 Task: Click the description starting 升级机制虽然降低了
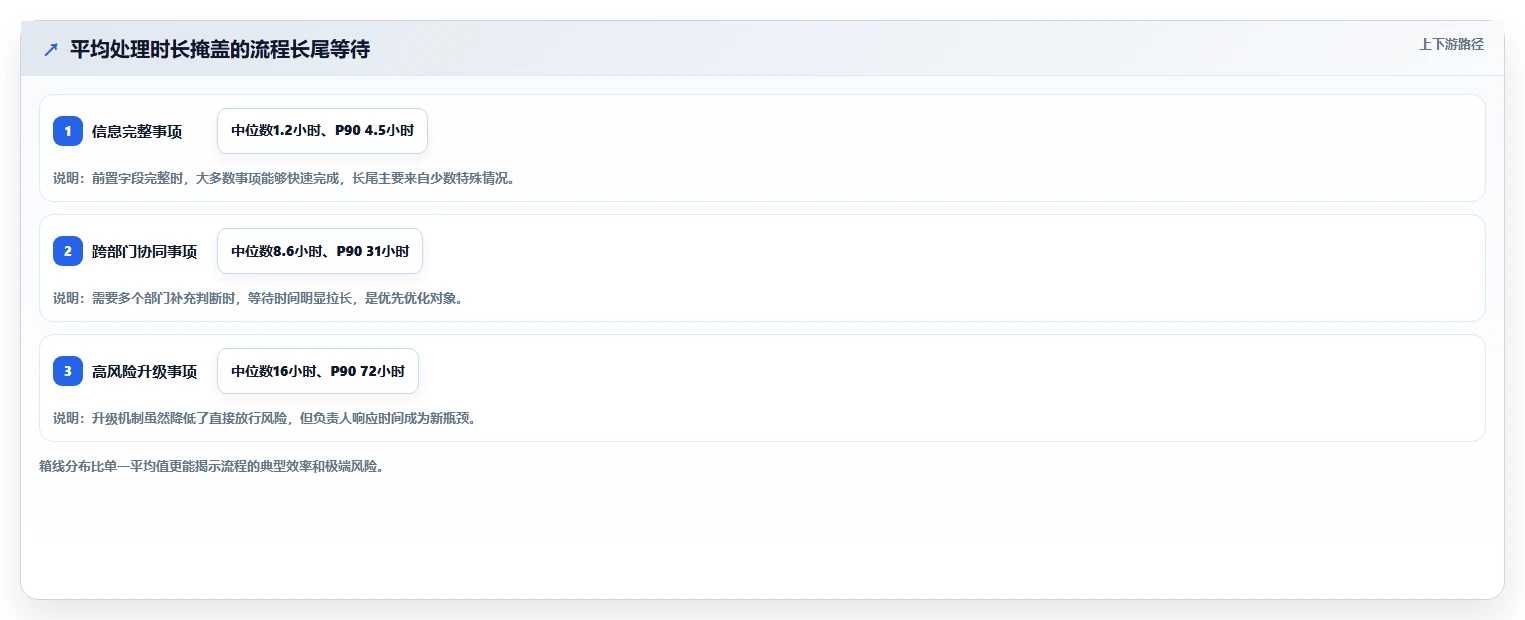(284, 419)
